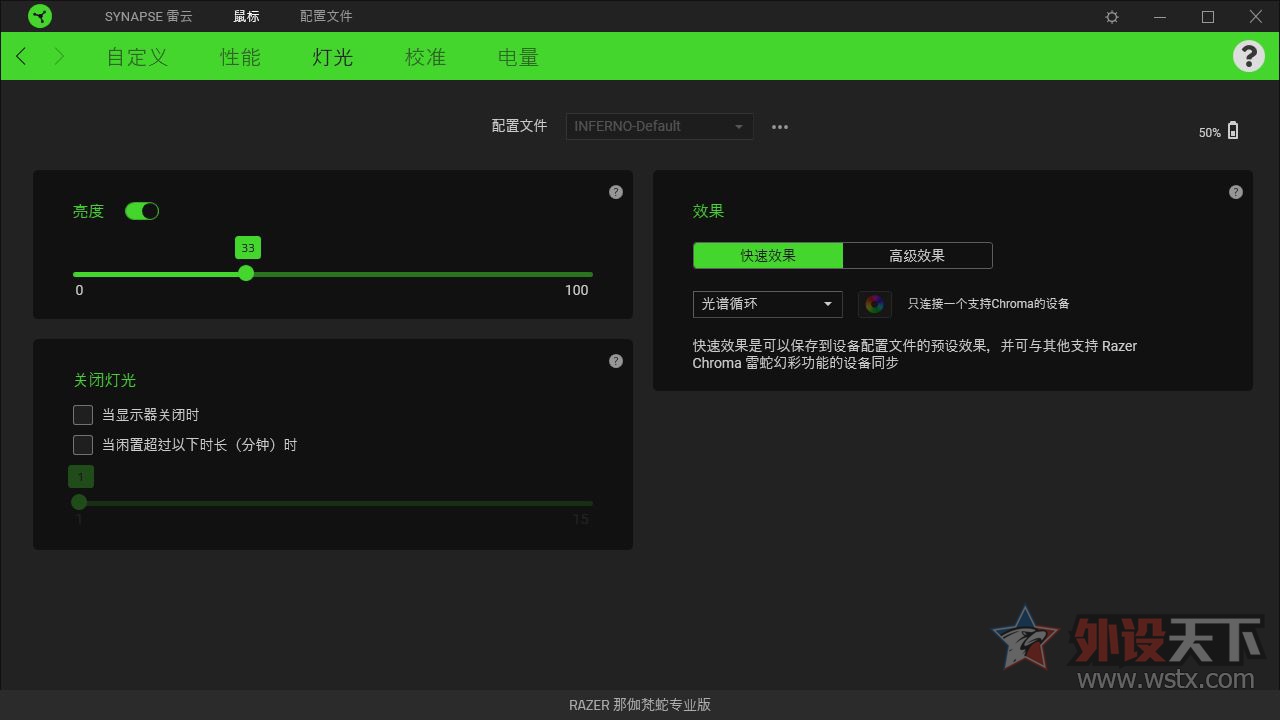Click the back navigation arrow
The image size is (1280, 720).
click(22, 57)
